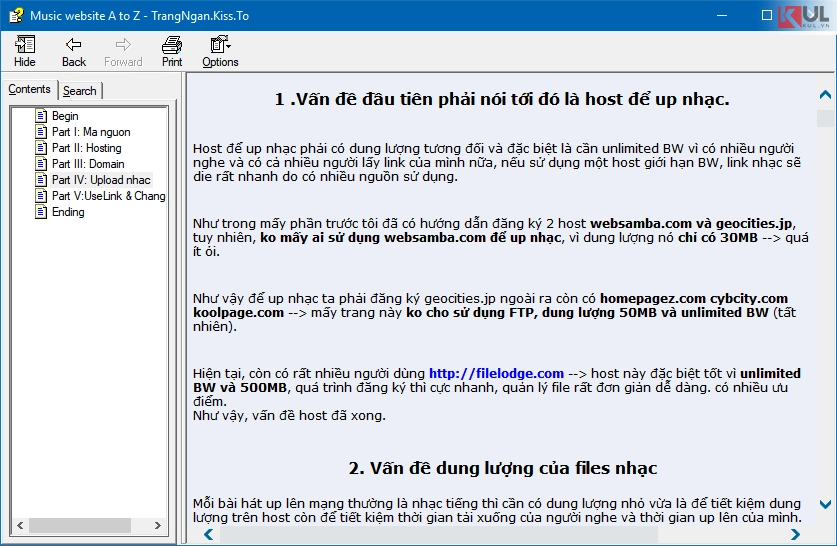Screen dimensions: 837x546
Task: Click bold text 'homepagez.com cybcity.com'
Action: (694, 298)
